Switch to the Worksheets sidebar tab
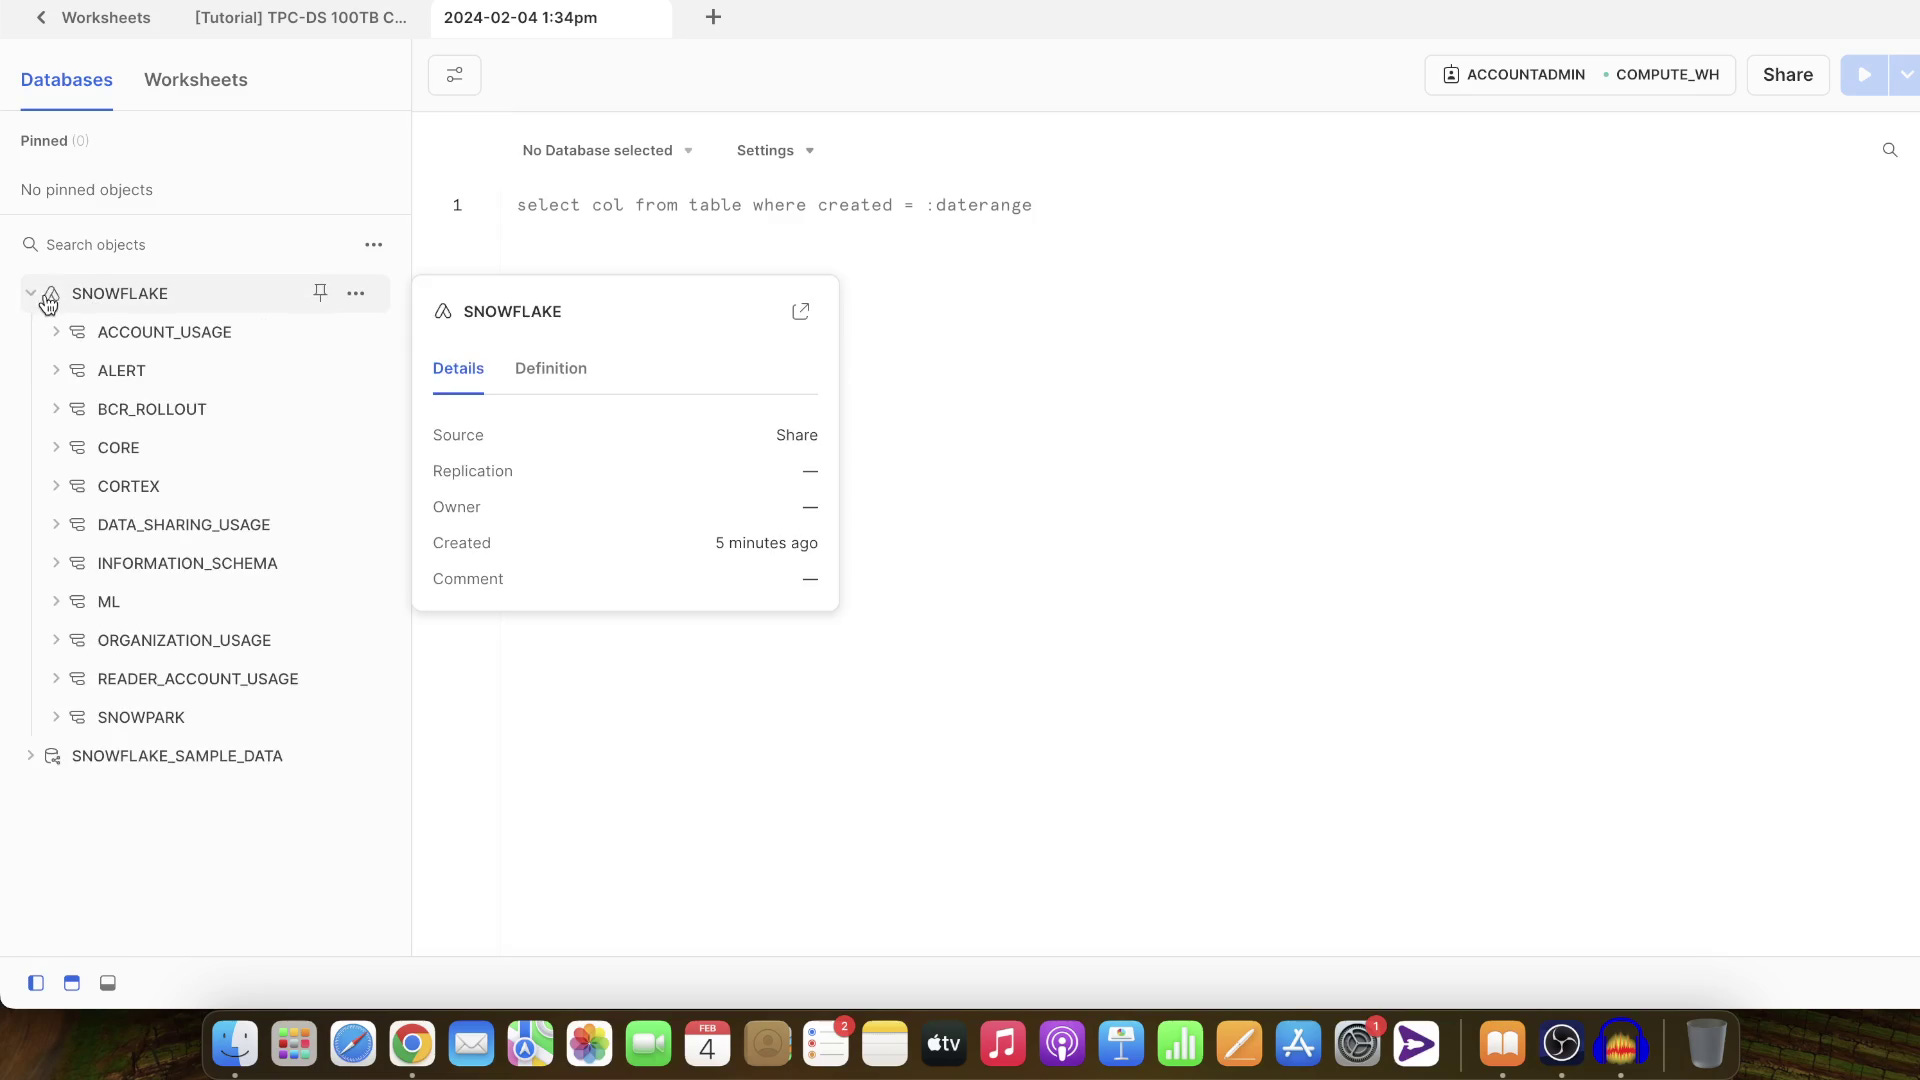 click(195, 80)
